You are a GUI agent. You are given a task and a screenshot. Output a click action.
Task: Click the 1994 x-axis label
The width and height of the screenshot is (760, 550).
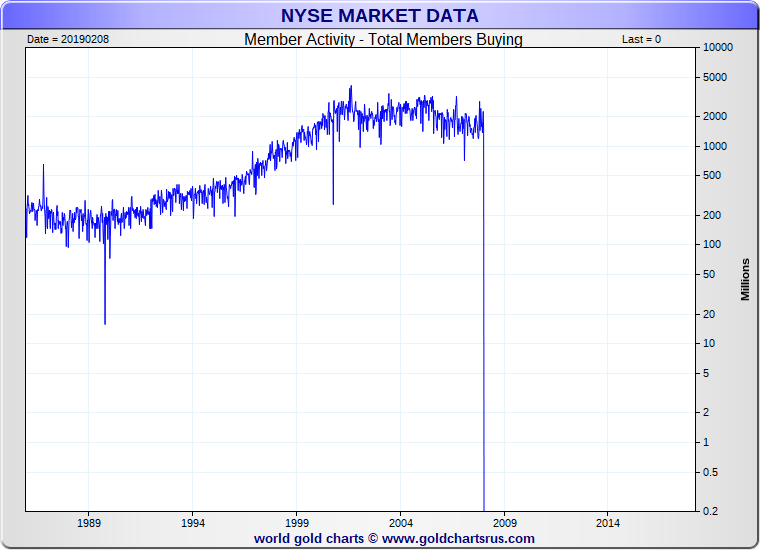click(x=193, y=523)
